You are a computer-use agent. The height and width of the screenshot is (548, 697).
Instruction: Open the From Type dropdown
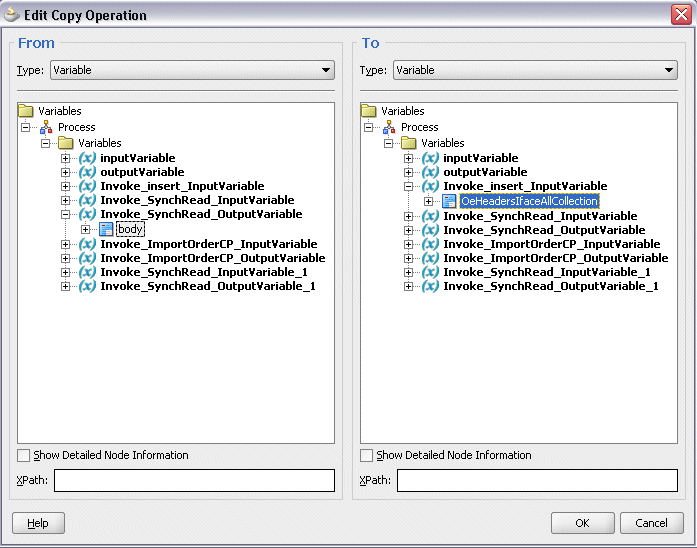coord(192,70)
